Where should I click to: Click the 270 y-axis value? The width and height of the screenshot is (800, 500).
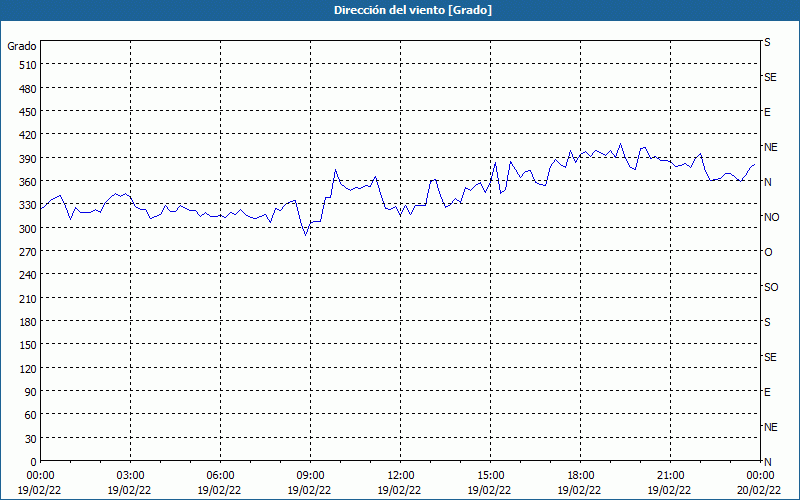pyautogui.click(x=29, y=252)
